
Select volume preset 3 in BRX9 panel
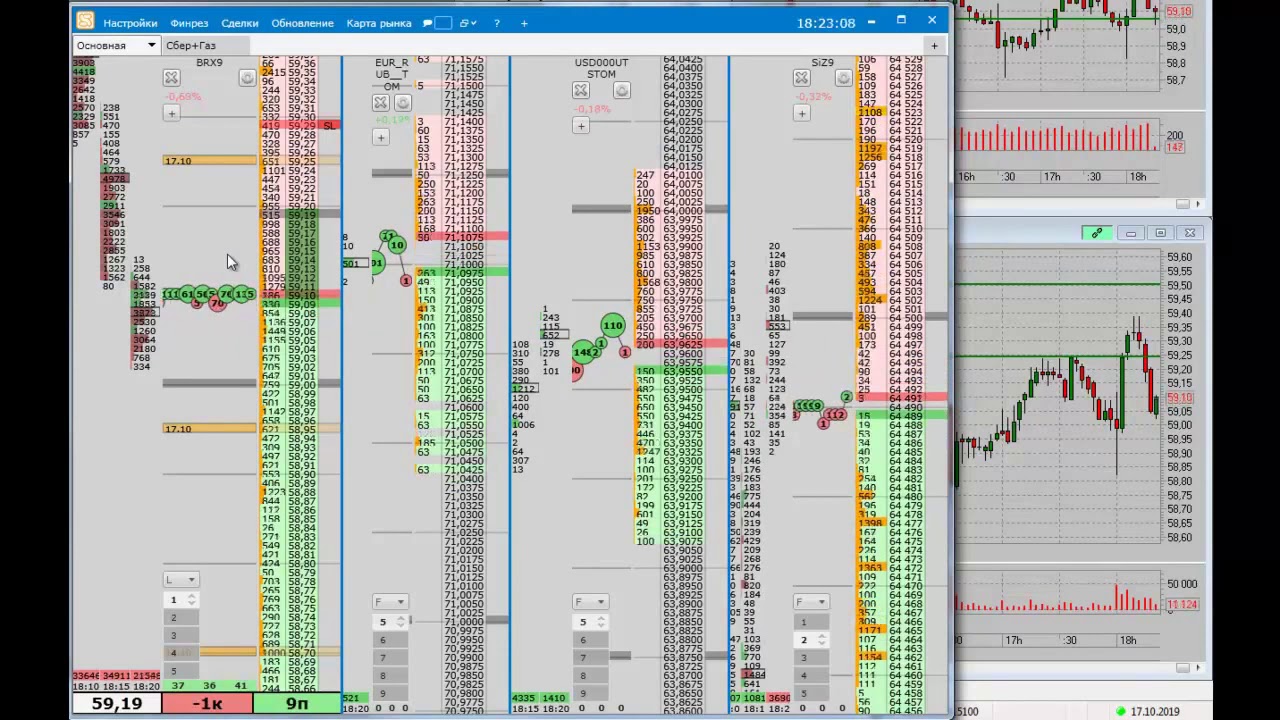click(x=181, y=635)
